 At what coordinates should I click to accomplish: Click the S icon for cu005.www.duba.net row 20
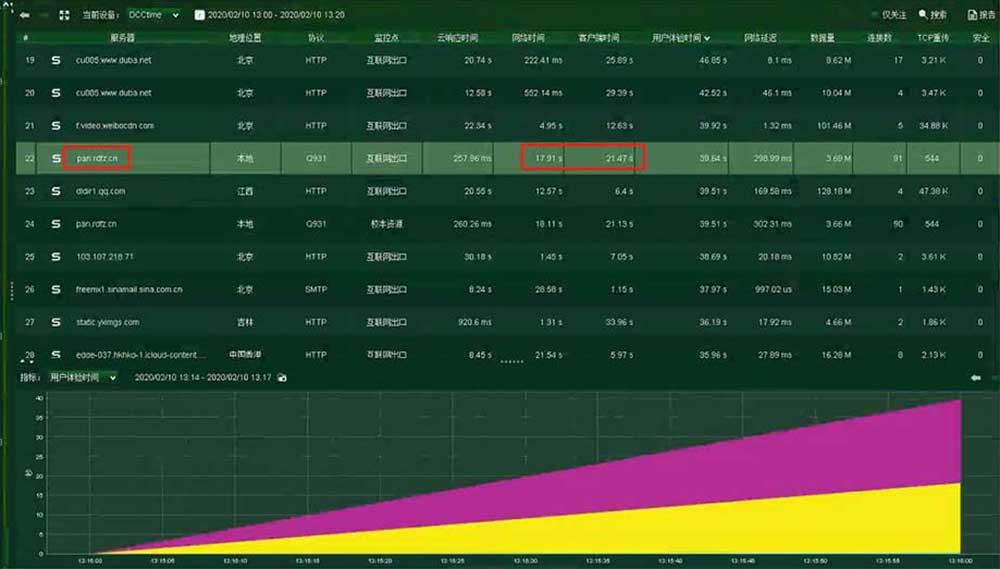[x=56, y=93]
